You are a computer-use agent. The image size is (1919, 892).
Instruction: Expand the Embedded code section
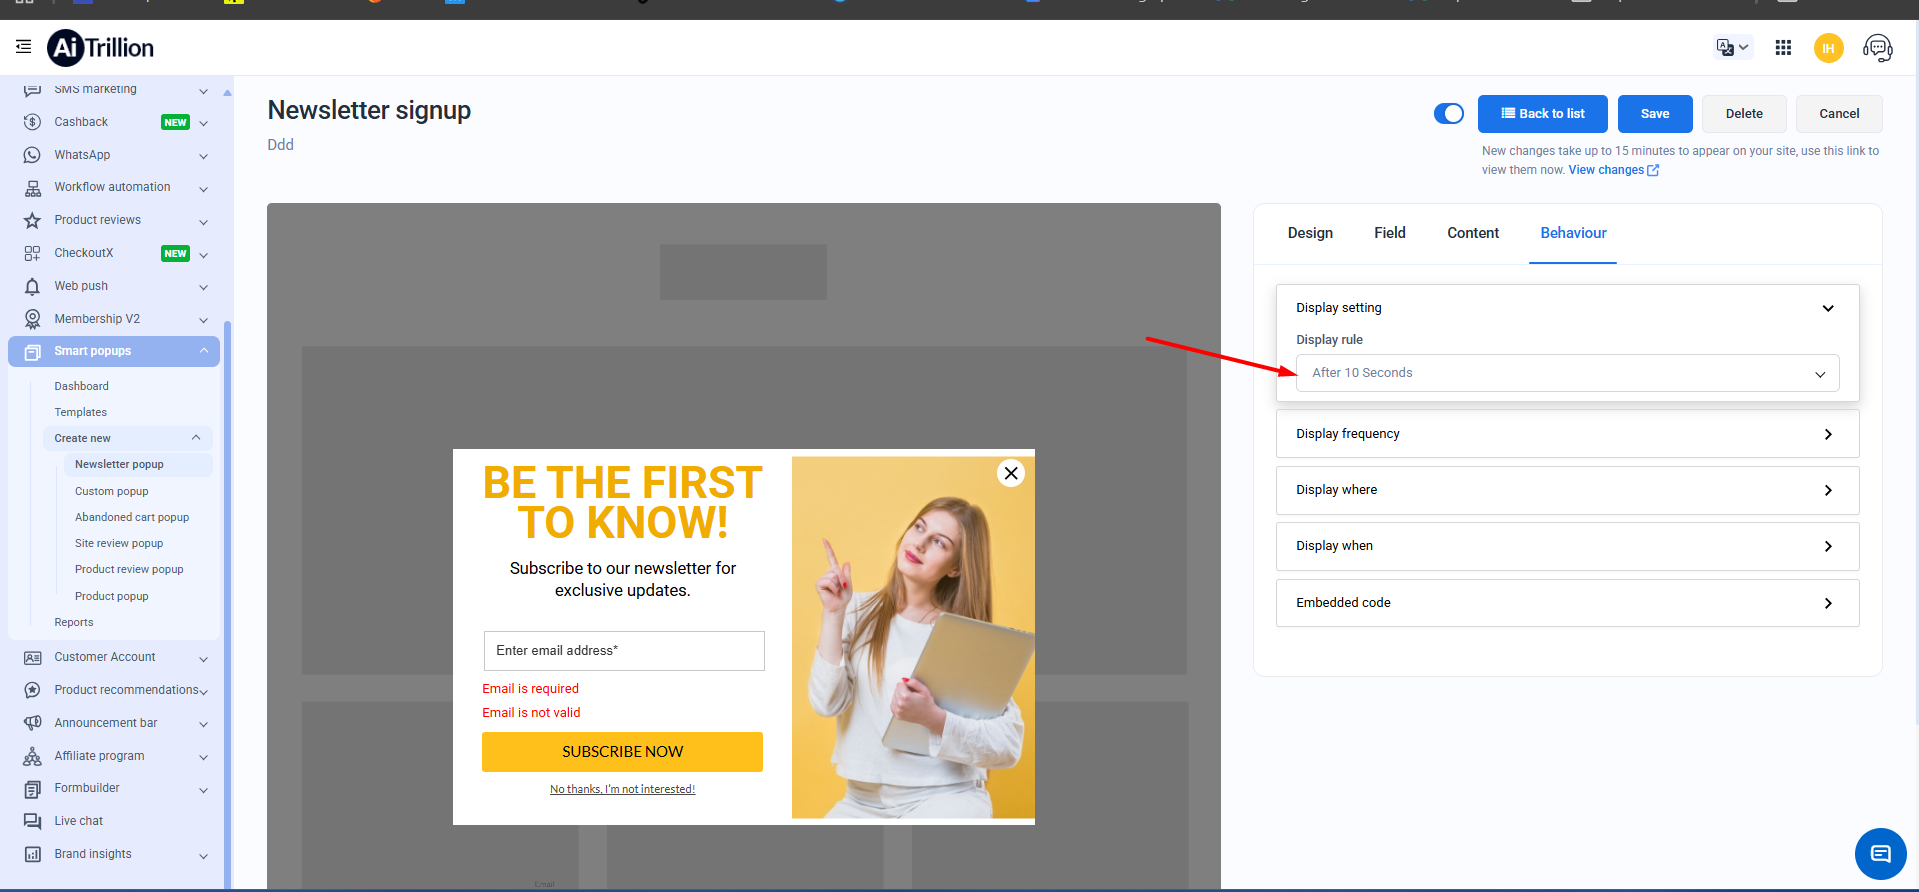pos(1566,603)
